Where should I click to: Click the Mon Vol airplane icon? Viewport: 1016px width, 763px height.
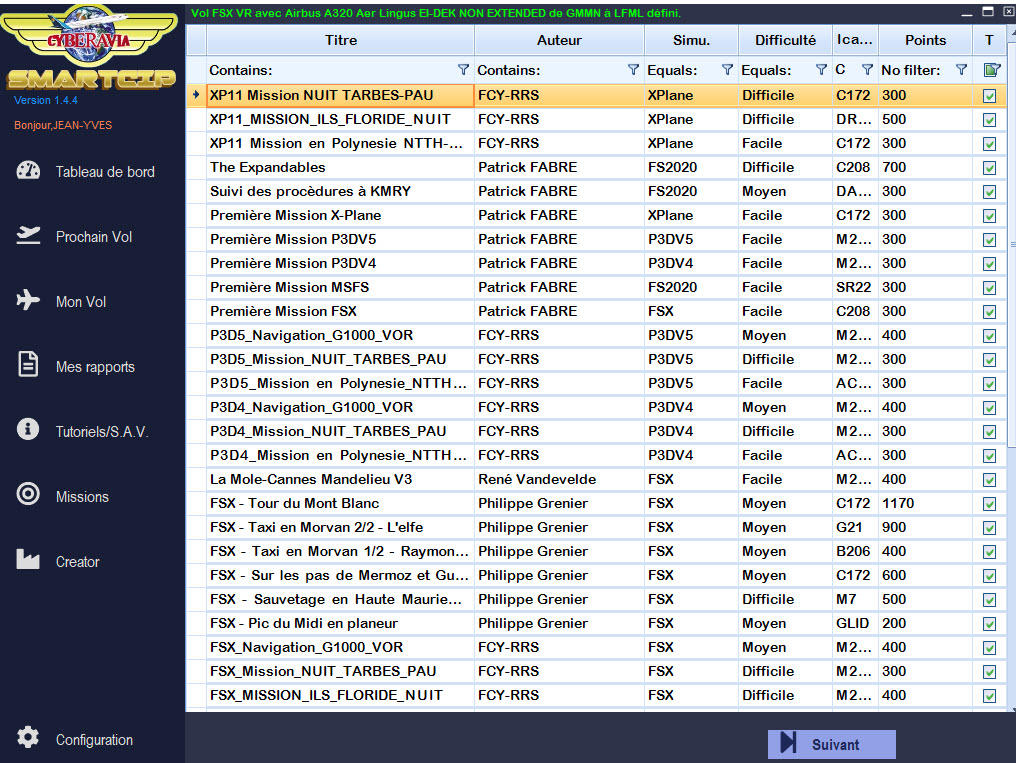pyautogui.click(x=28, y=301)
